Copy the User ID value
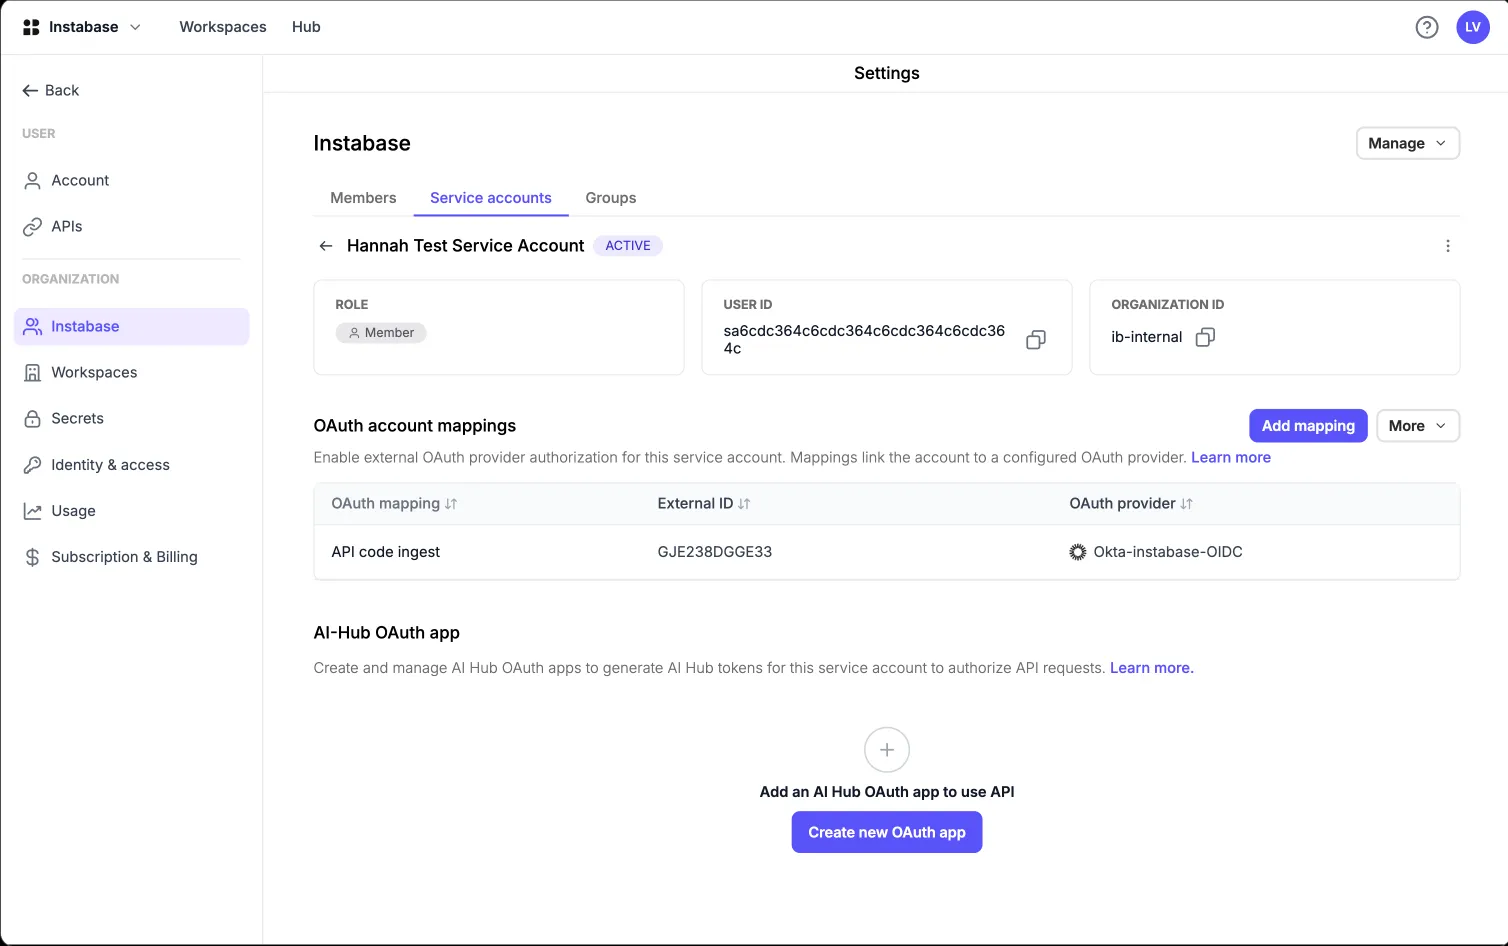This screenshot has width=1508, height=946. pos(1036,340)
